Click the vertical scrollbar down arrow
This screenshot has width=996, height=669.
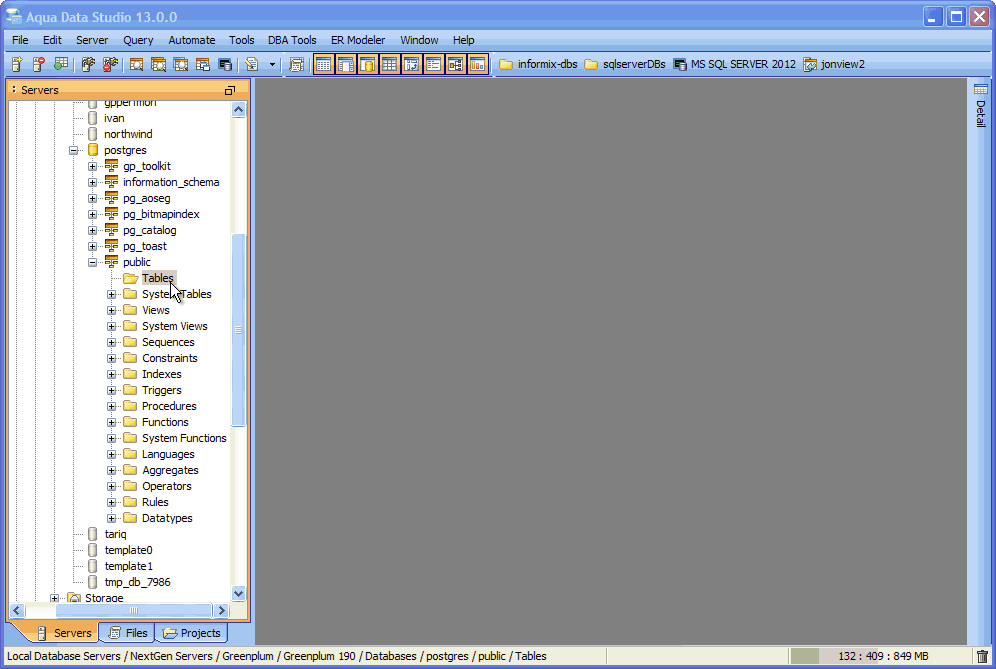239,594
